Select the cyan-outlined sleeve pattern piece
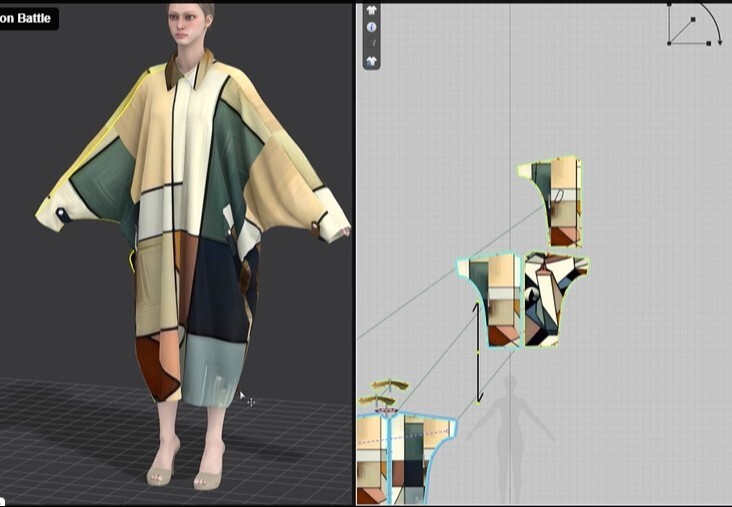 coord(500,299)
